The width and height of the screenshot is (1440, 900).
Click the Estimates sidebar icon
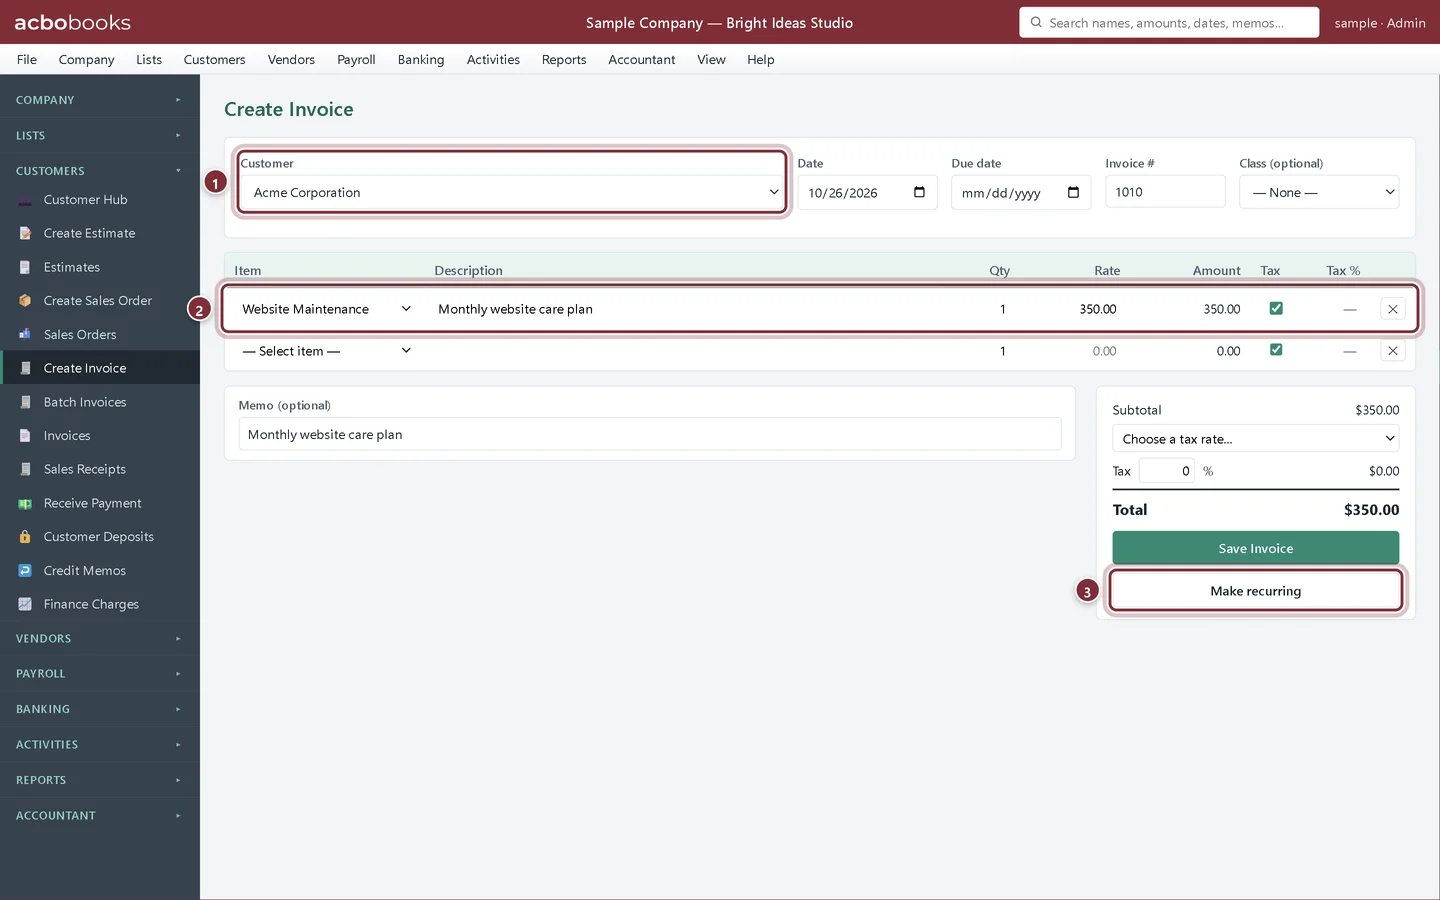coord(25,267)
